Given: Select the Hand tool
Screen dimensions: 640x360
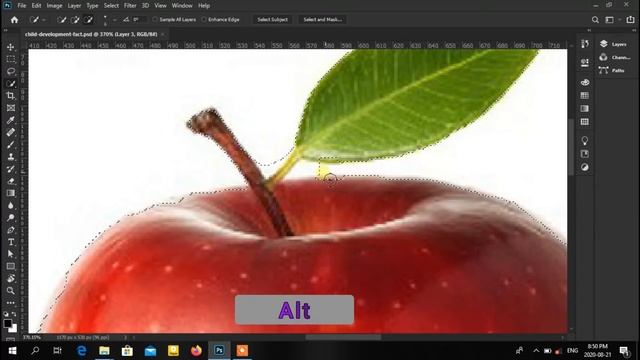Looking at the screenshot, I should 11,278.
